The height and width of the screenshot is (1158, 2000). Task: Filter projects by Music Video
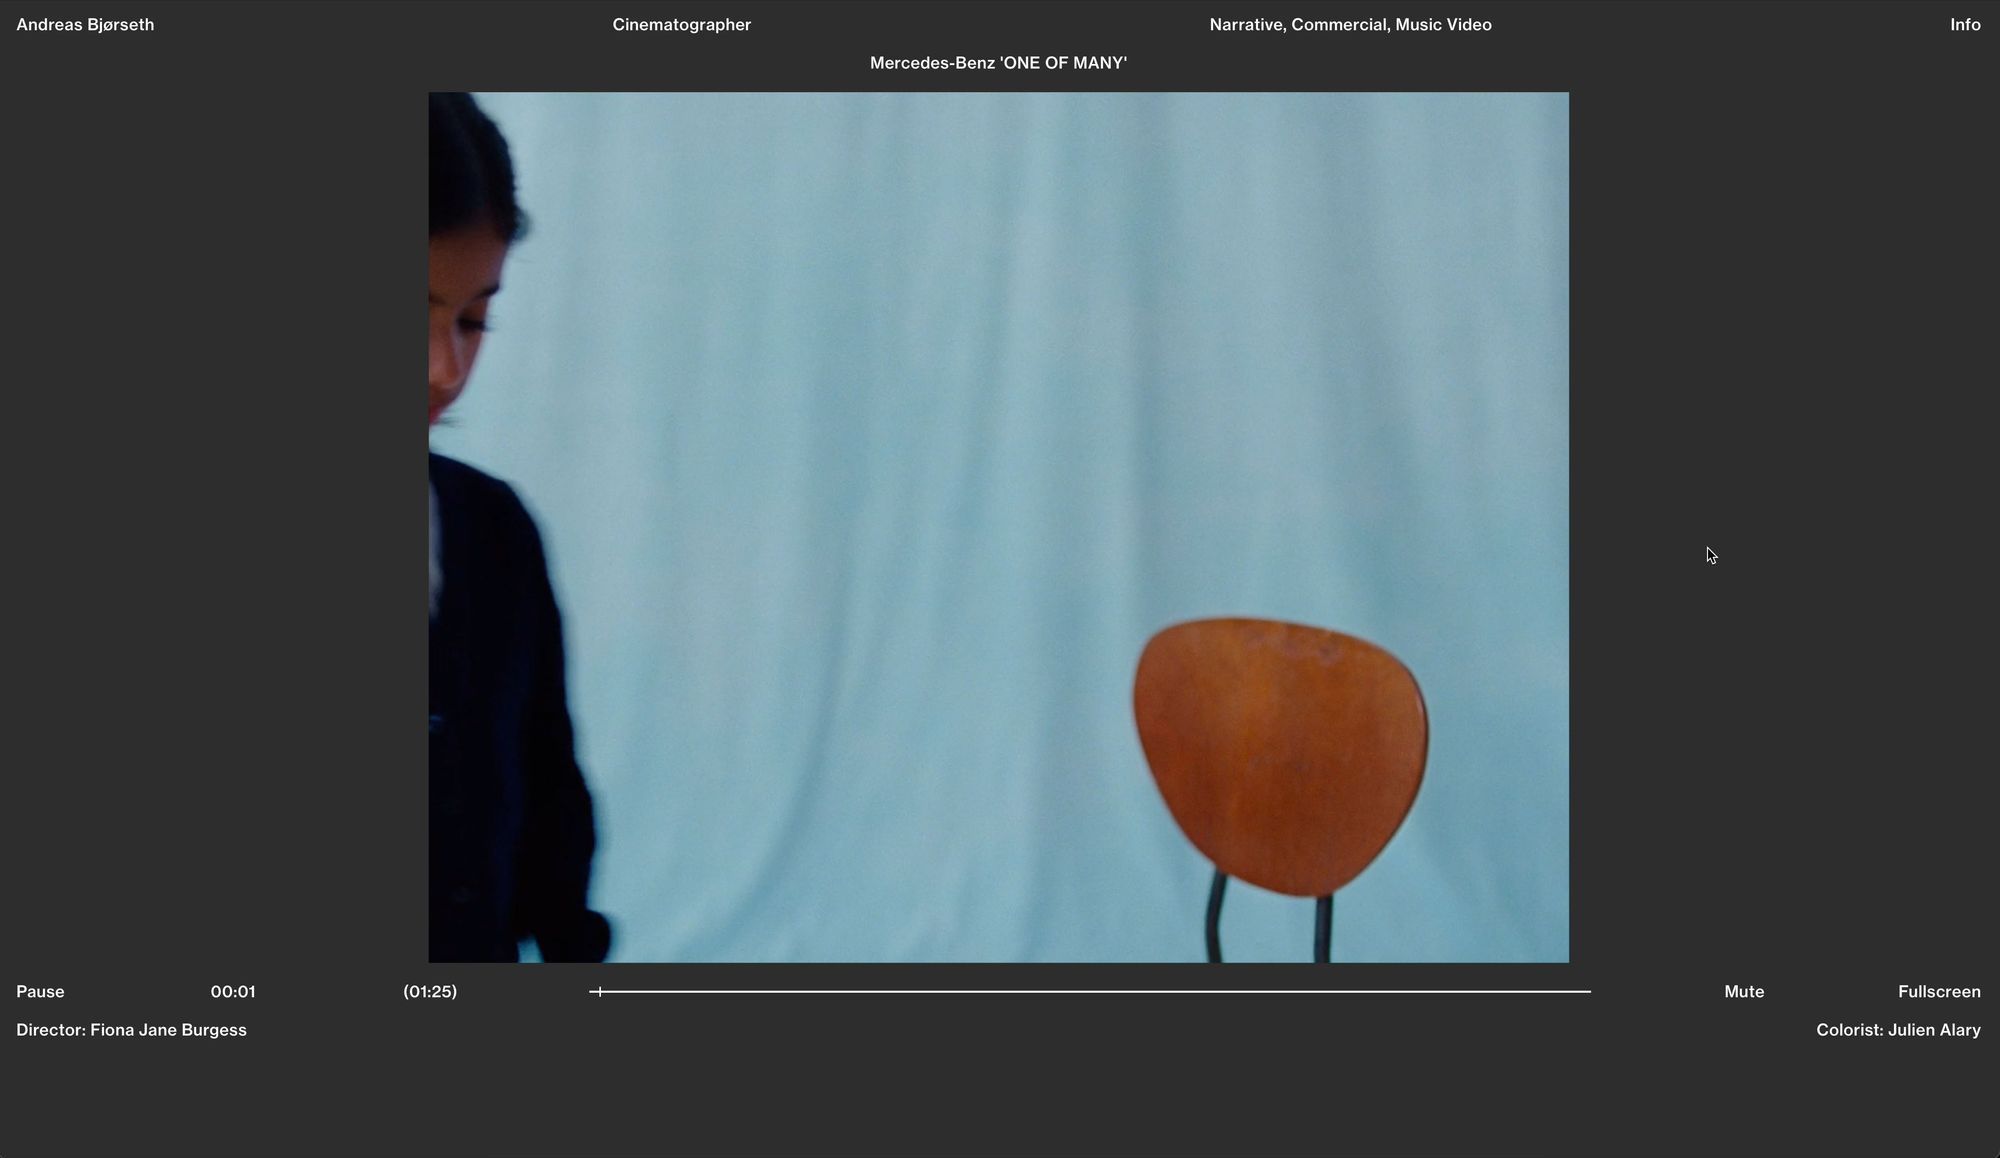[1443, 25]
